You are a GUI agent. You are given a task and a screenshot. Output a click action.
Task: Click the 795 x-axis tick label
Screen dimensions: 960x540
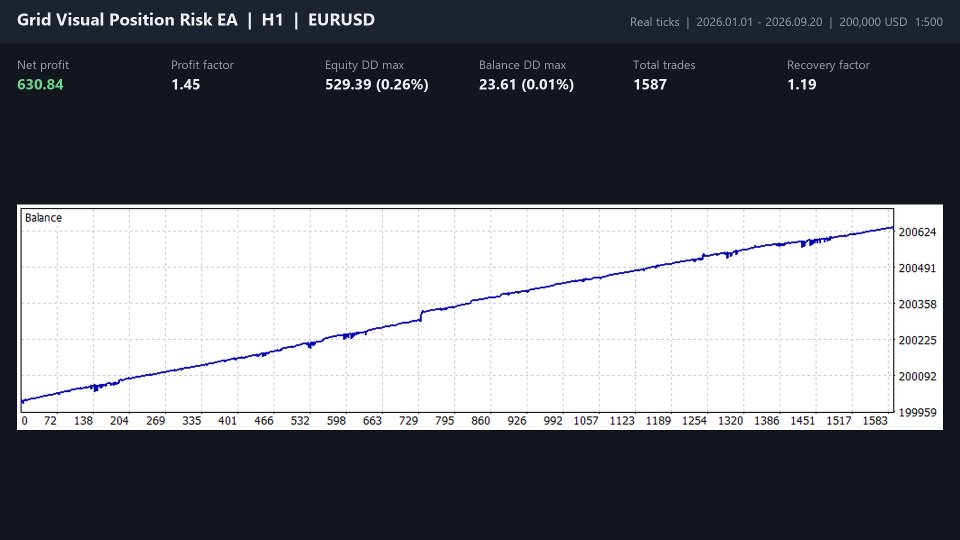click(444, 421)
